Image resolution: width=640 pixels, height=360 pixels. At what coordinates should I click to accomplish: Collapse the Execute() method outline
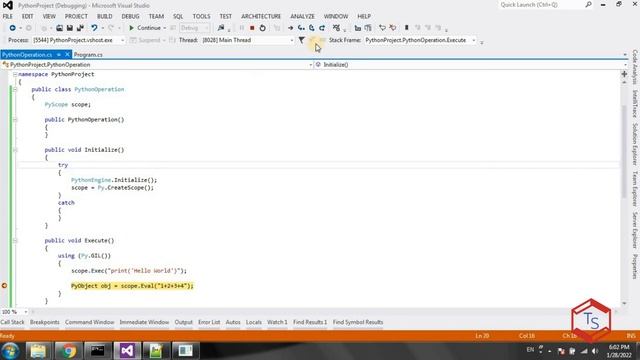15,240
